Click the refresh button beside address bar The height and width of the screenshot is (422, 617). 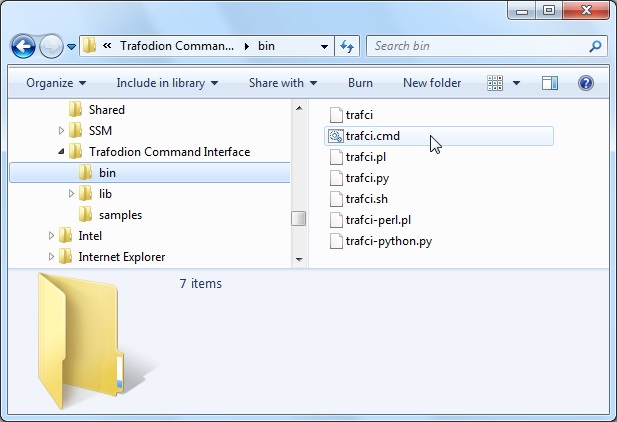[x=348, y=46]
